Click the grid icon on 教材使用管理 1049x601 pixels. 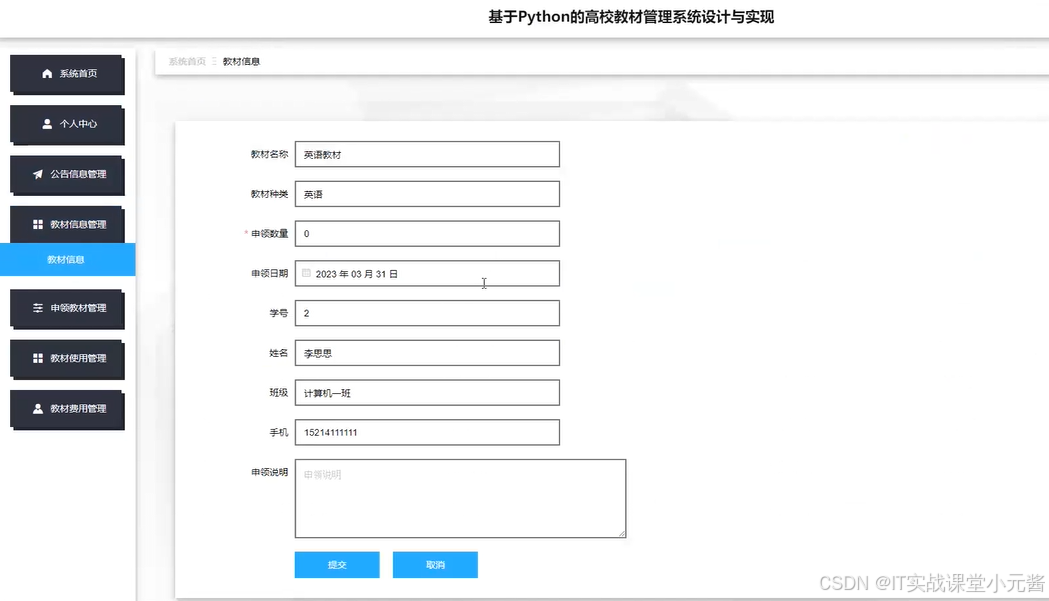tap(40, 359)
